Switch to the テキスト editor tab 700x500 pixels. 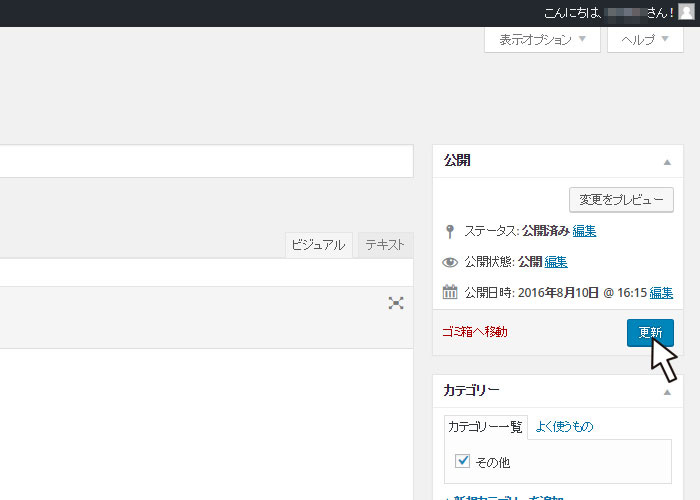(x=385, y=245)
